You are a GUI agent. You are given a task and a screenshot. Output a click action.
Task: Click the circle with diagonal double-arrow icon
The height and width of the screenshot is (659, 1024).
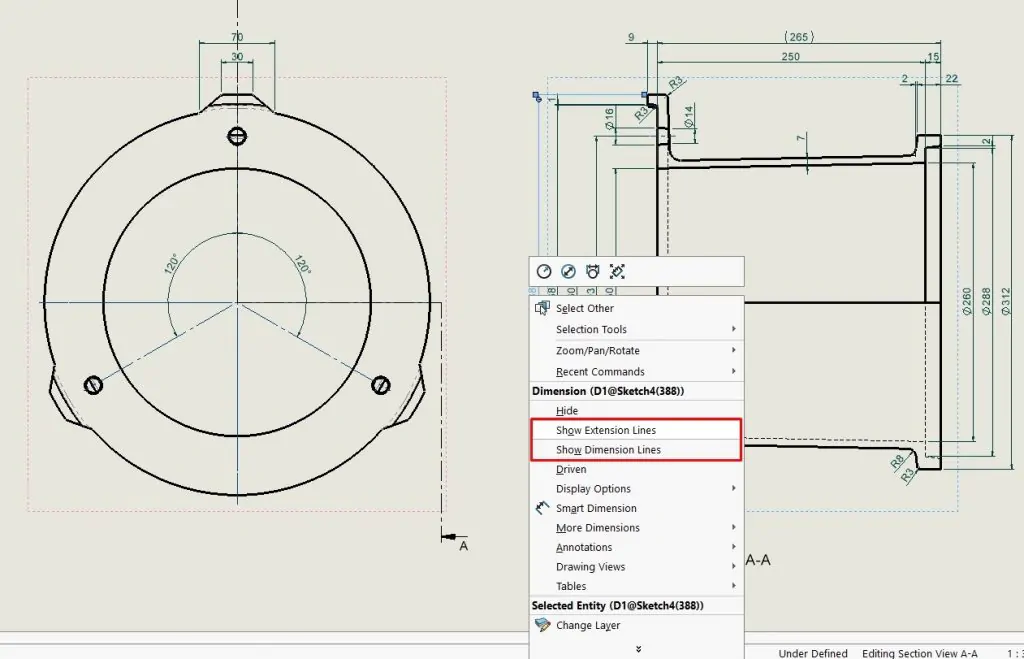point(568,272)
